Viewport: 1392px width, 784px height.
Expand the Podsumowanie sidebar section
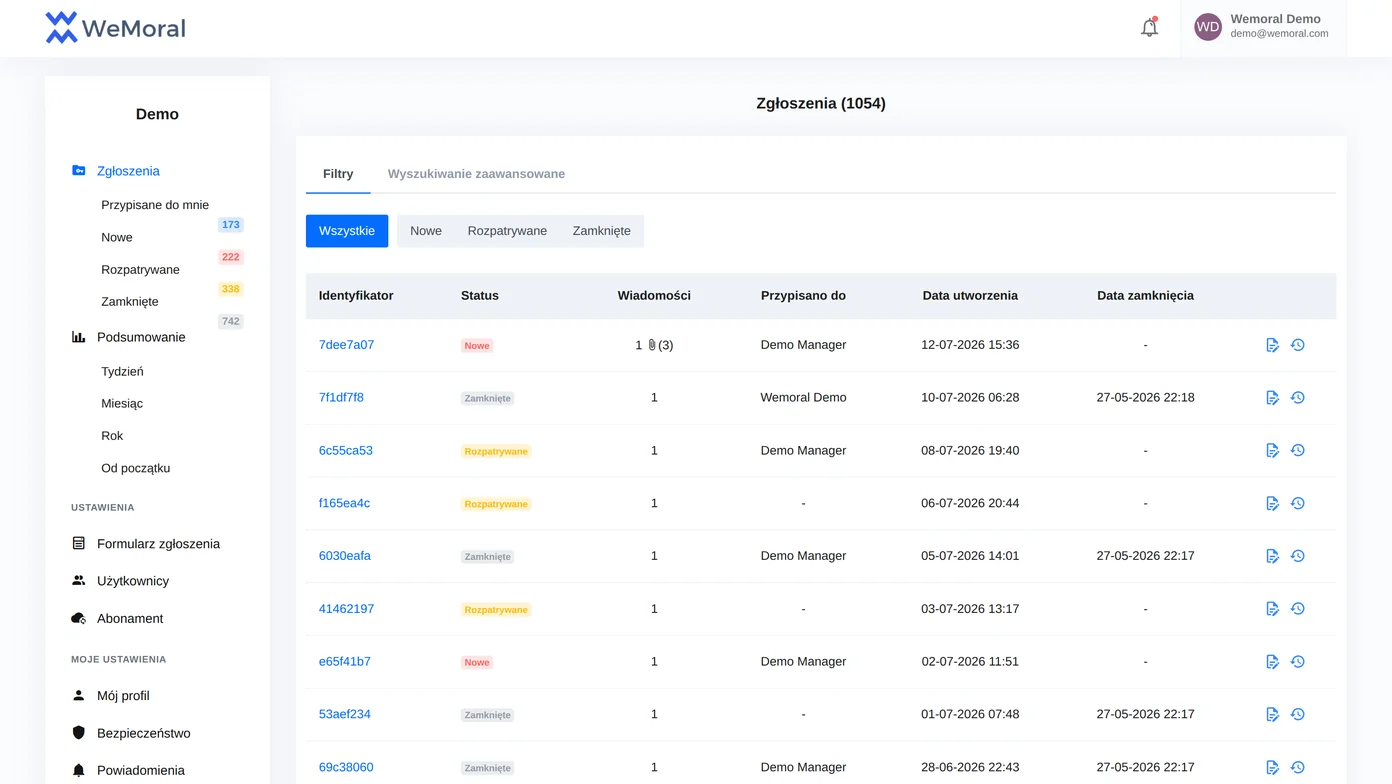[x=157, y=337]
